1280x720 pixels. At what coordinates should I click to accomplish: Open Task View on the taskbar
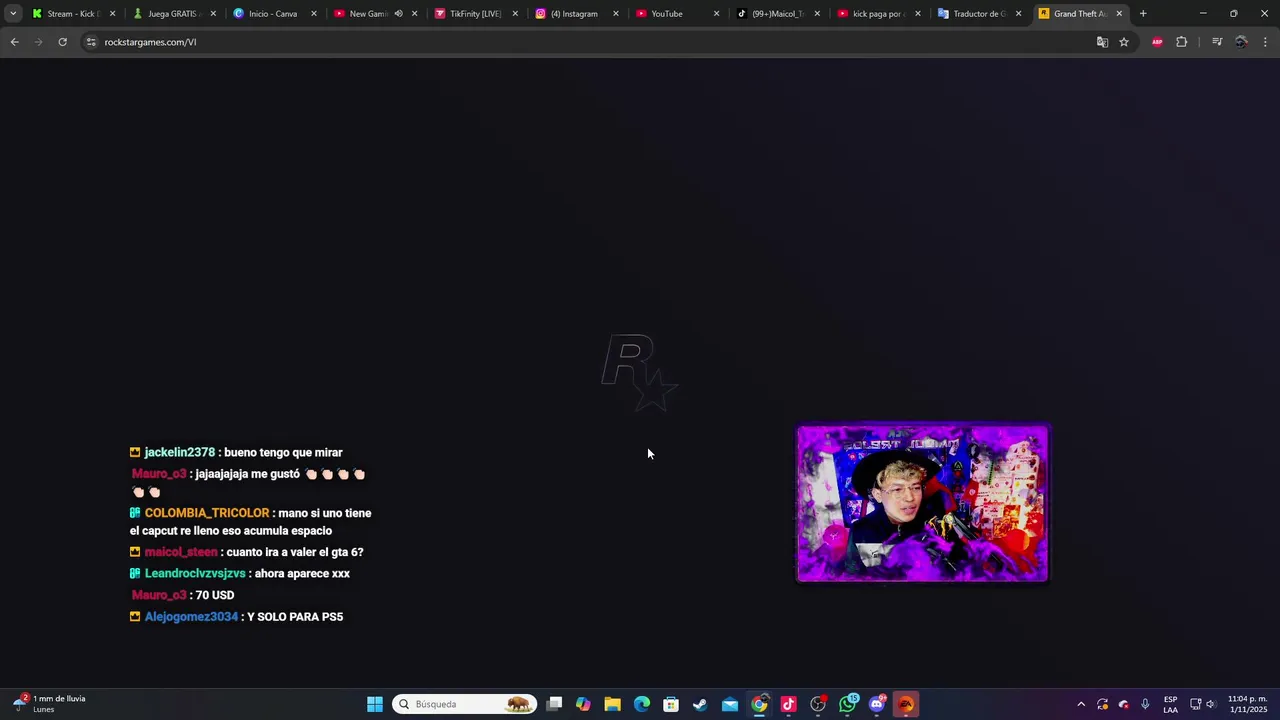click(554, 704)
